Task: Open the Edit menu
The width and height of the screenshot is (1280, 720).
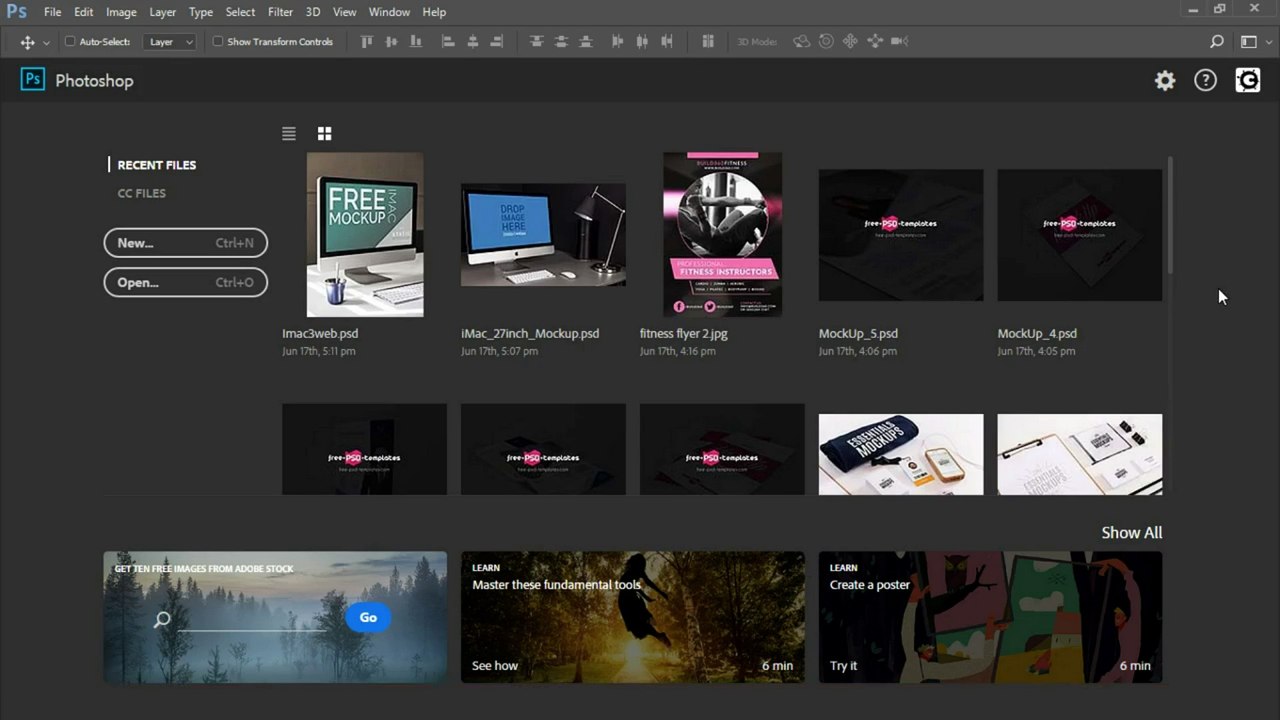Action: [x=84, y=12]
